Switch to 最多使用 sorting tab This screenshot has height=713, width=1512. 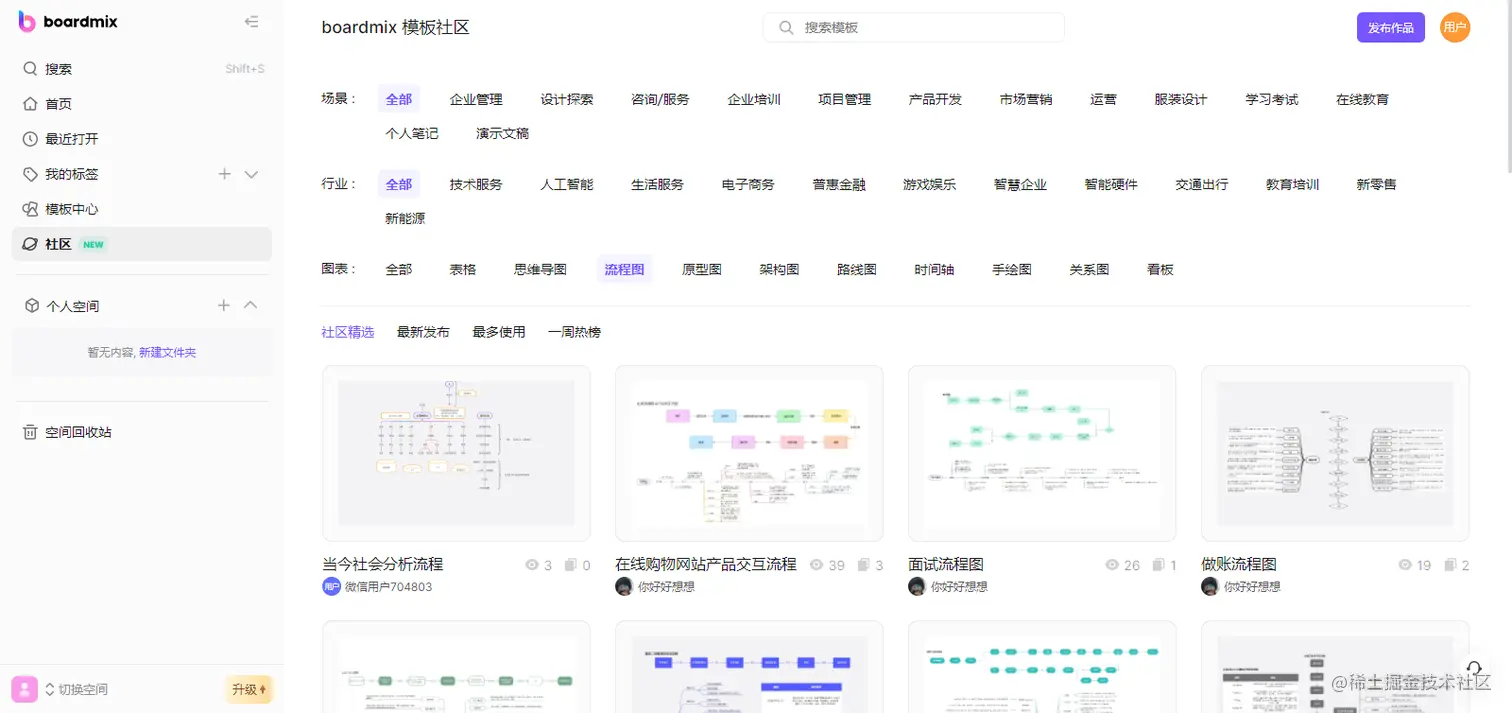499,332
